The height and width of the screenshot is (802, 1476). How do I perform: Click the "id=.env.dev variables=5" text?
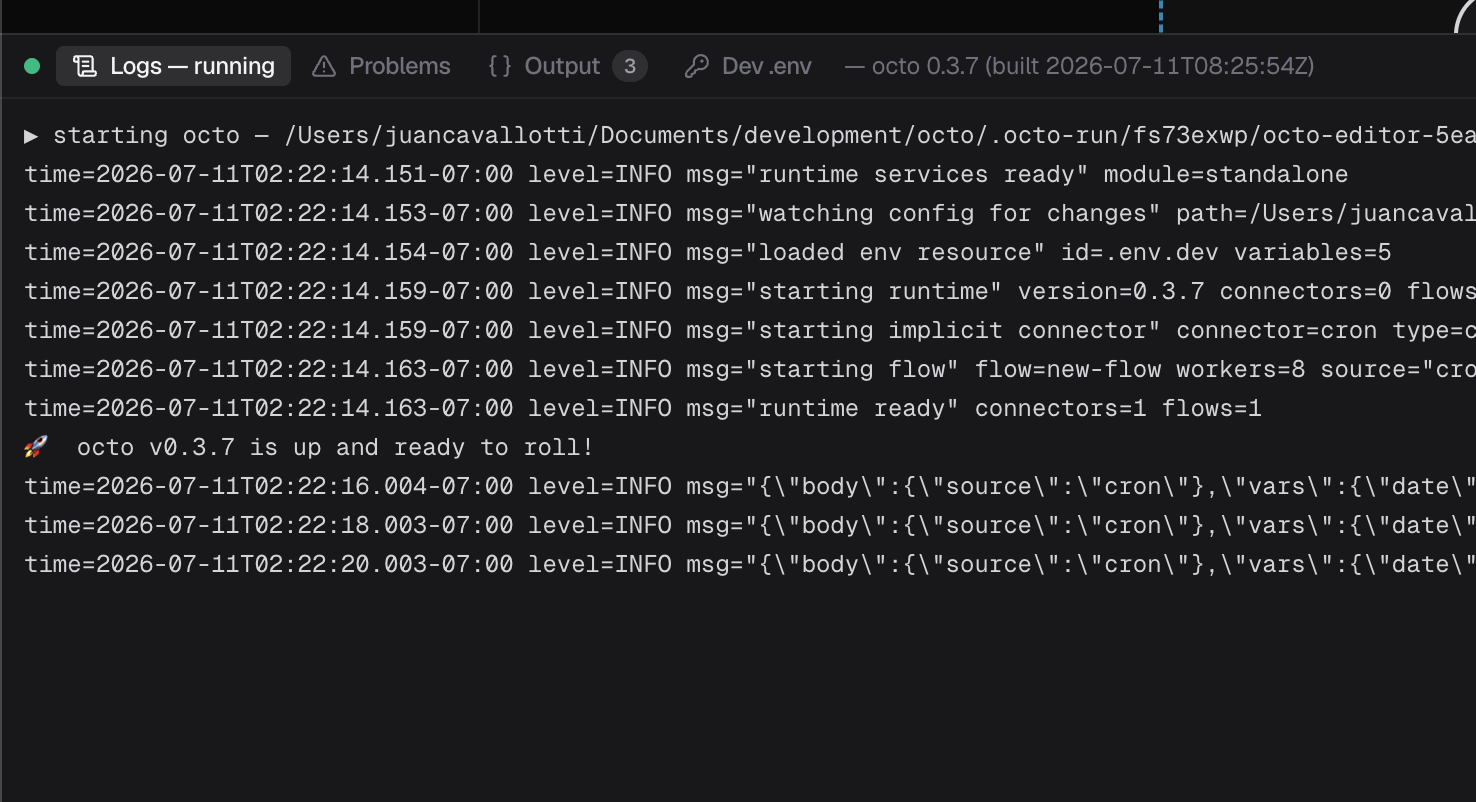(1226, 252)
